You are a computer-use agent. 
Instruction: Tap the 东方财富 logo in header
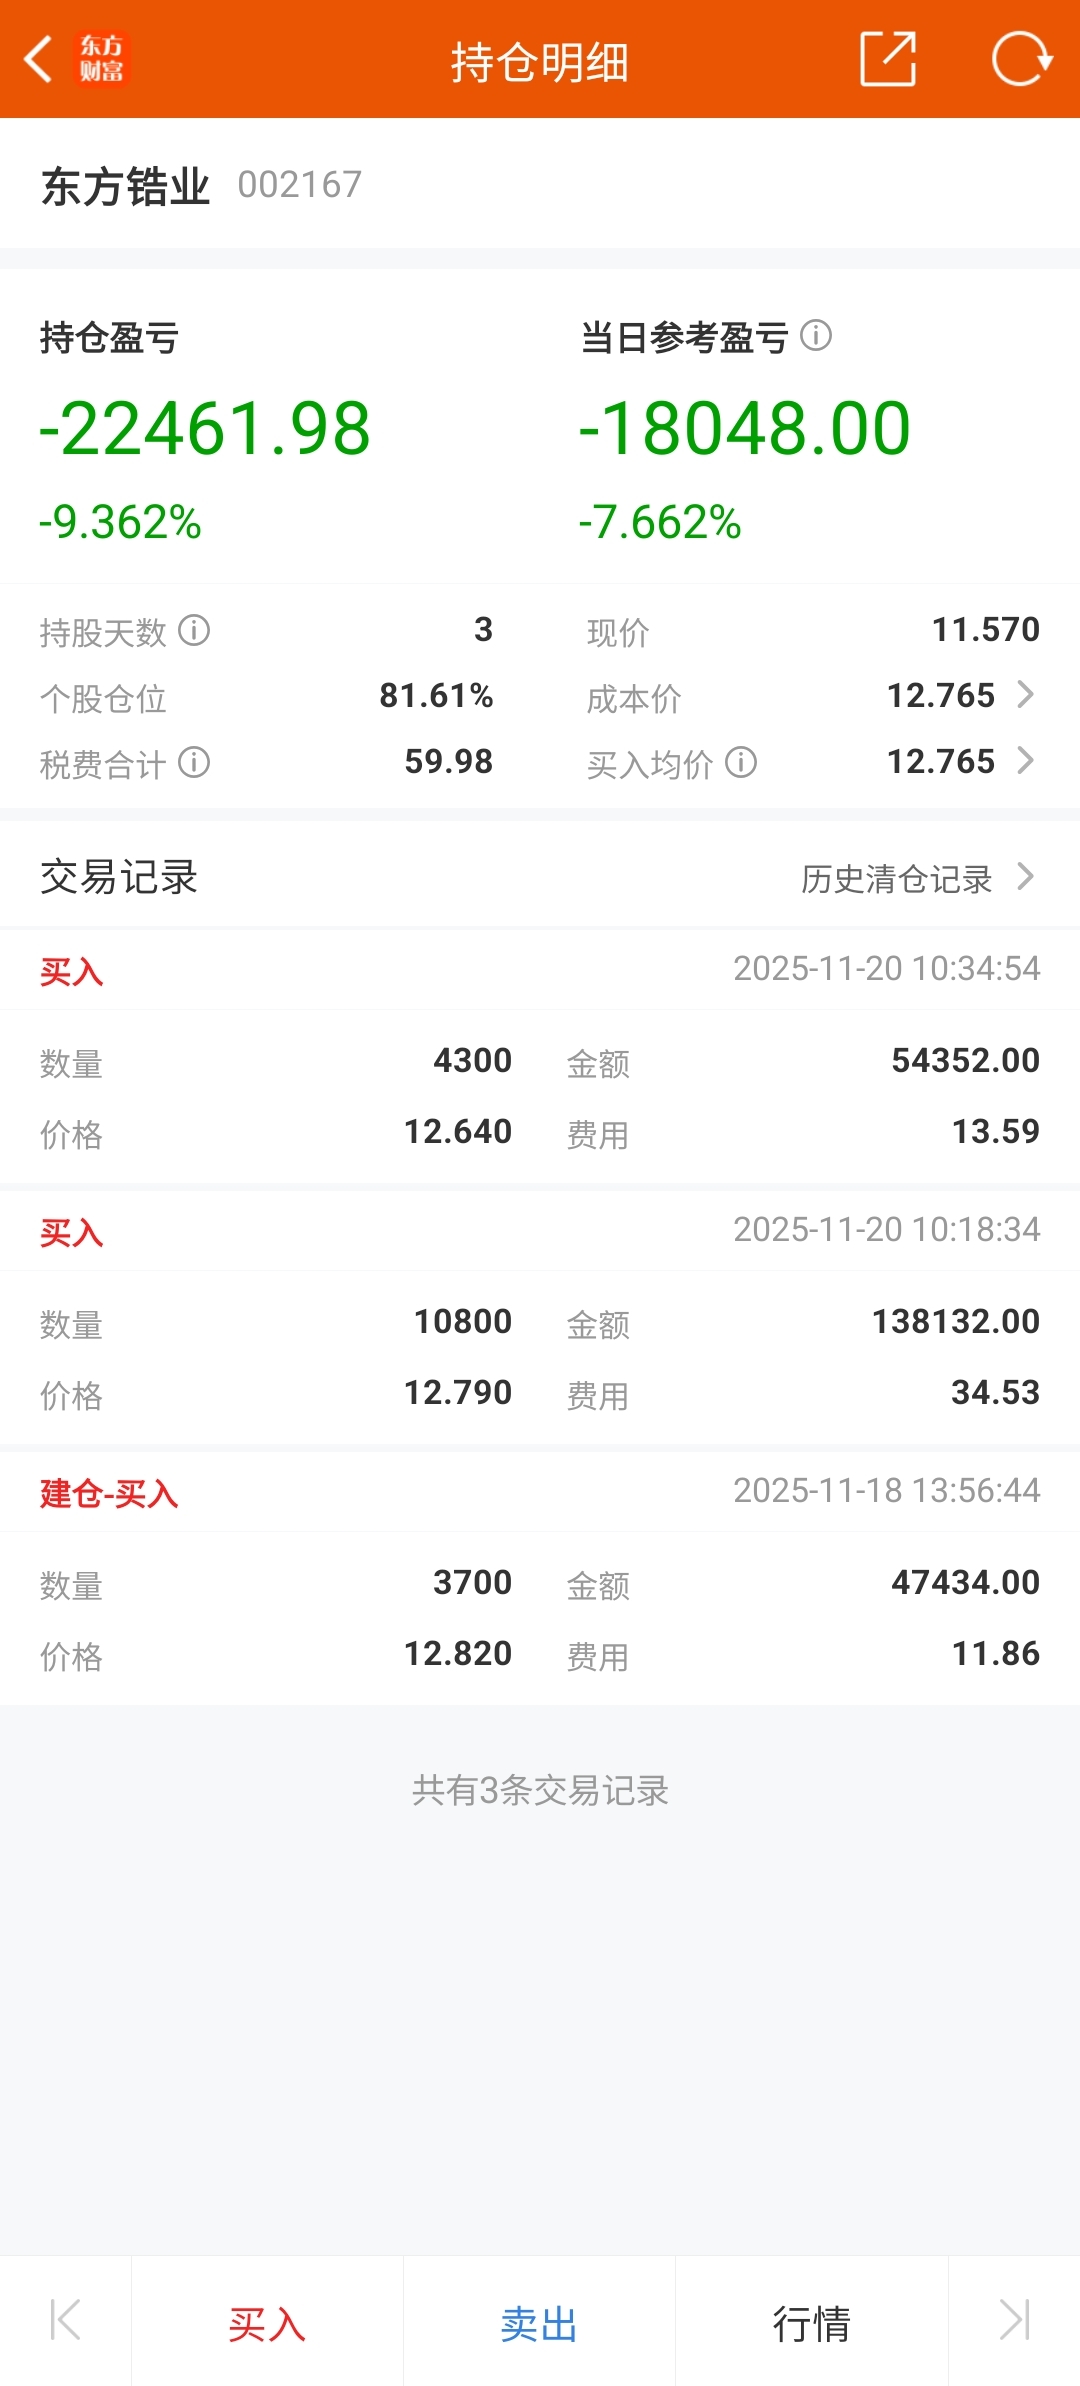pyautogui.click(x=102, y=59)
